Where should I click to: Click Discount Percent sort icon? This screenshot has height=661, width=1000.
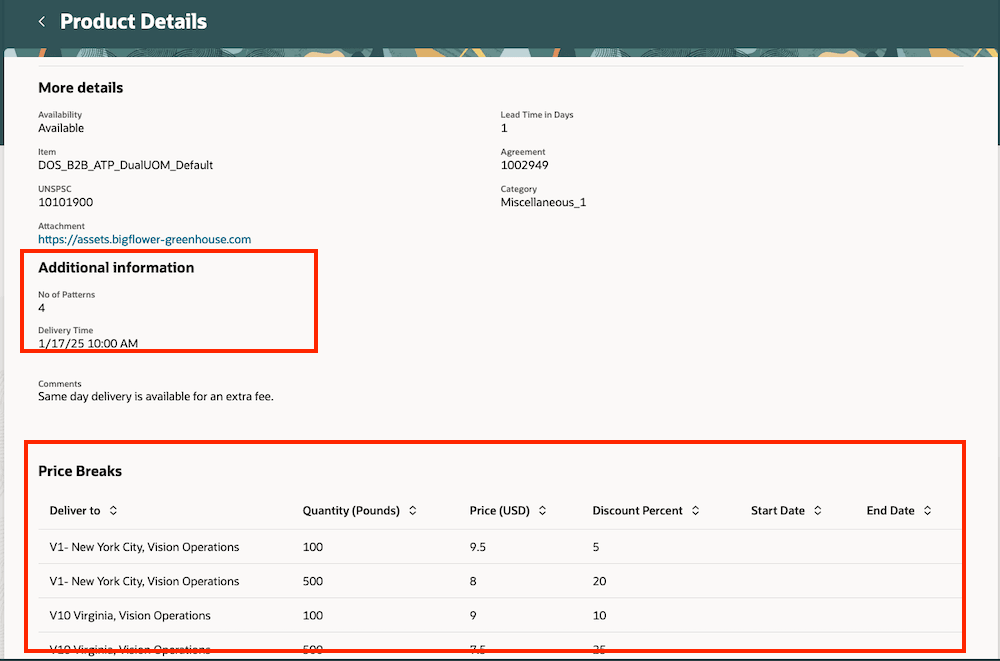pyautogui.click(x=695, y=511)
